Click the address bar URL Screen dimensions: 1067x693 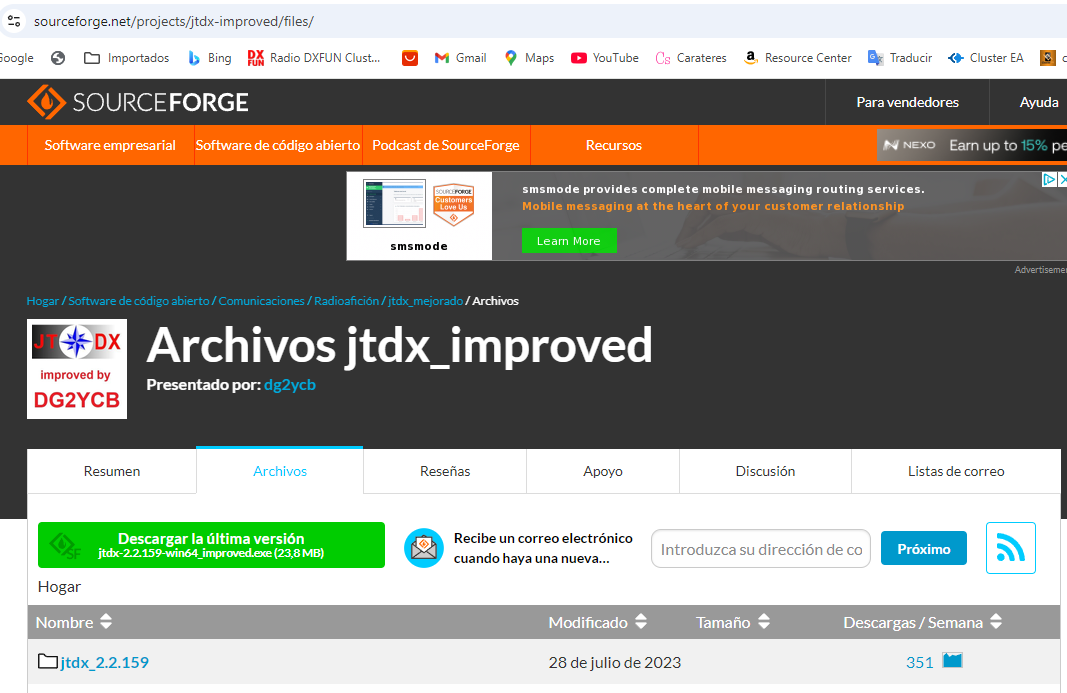click(x=174, y=21)
